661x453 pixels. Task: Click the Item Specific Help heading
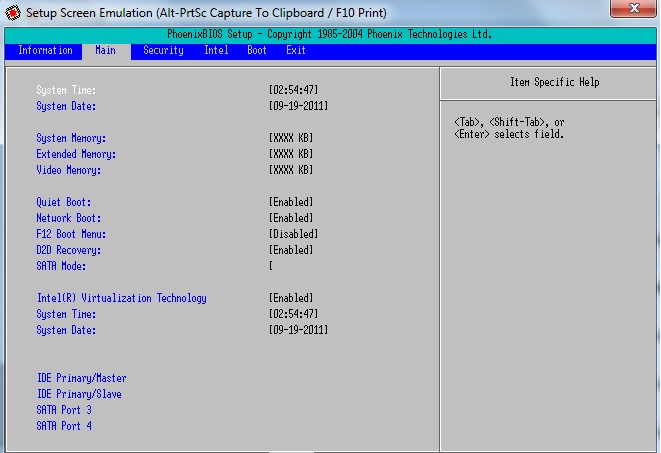[555, 82]
